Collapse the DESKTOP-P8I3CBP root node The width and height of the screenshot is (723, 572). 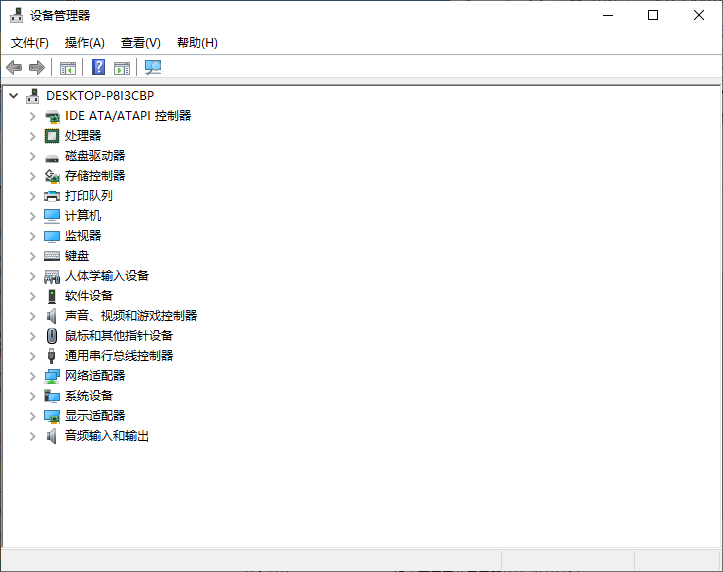click(x=14, y=96)
